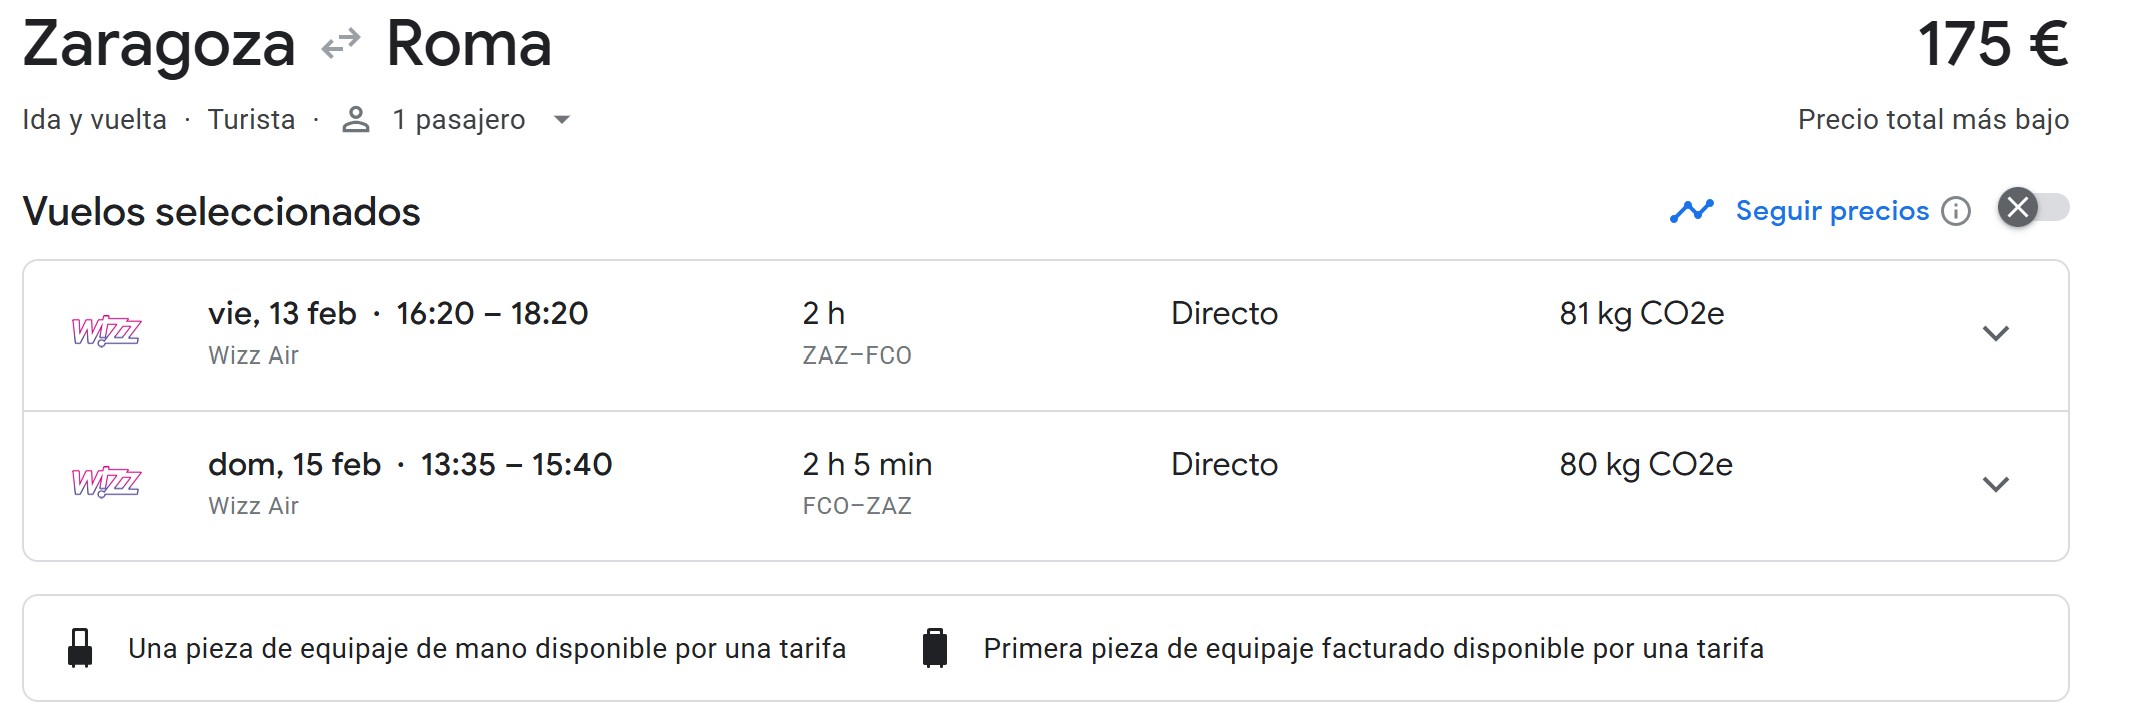Click the info icon beside Seguir precios
The image size is (2132, 714).
[x=1956, y=211]
